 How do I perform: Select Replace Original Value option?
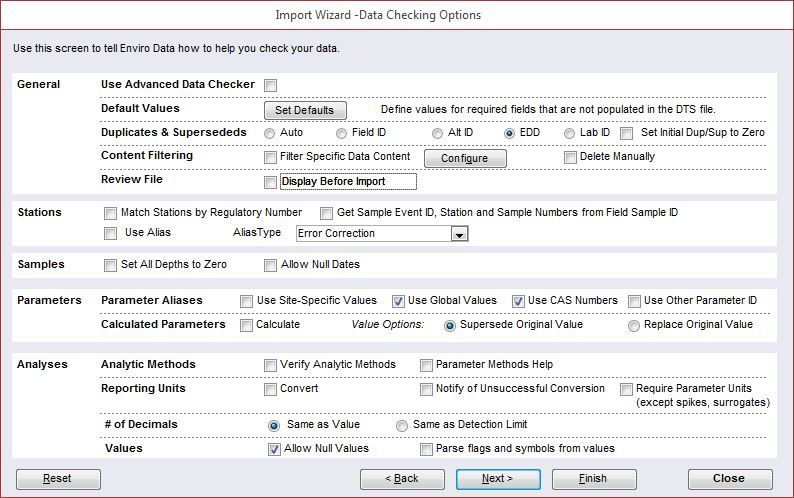(633, 326)
